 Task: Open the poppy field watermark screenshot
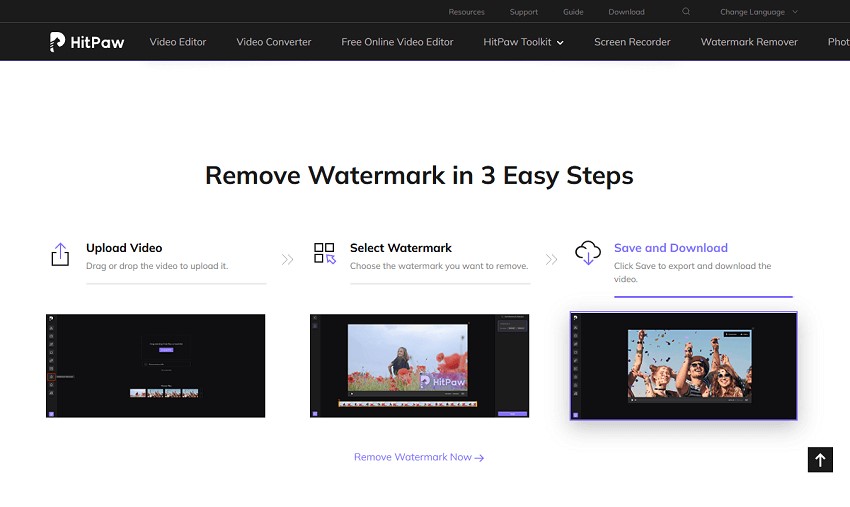(420, 365)
